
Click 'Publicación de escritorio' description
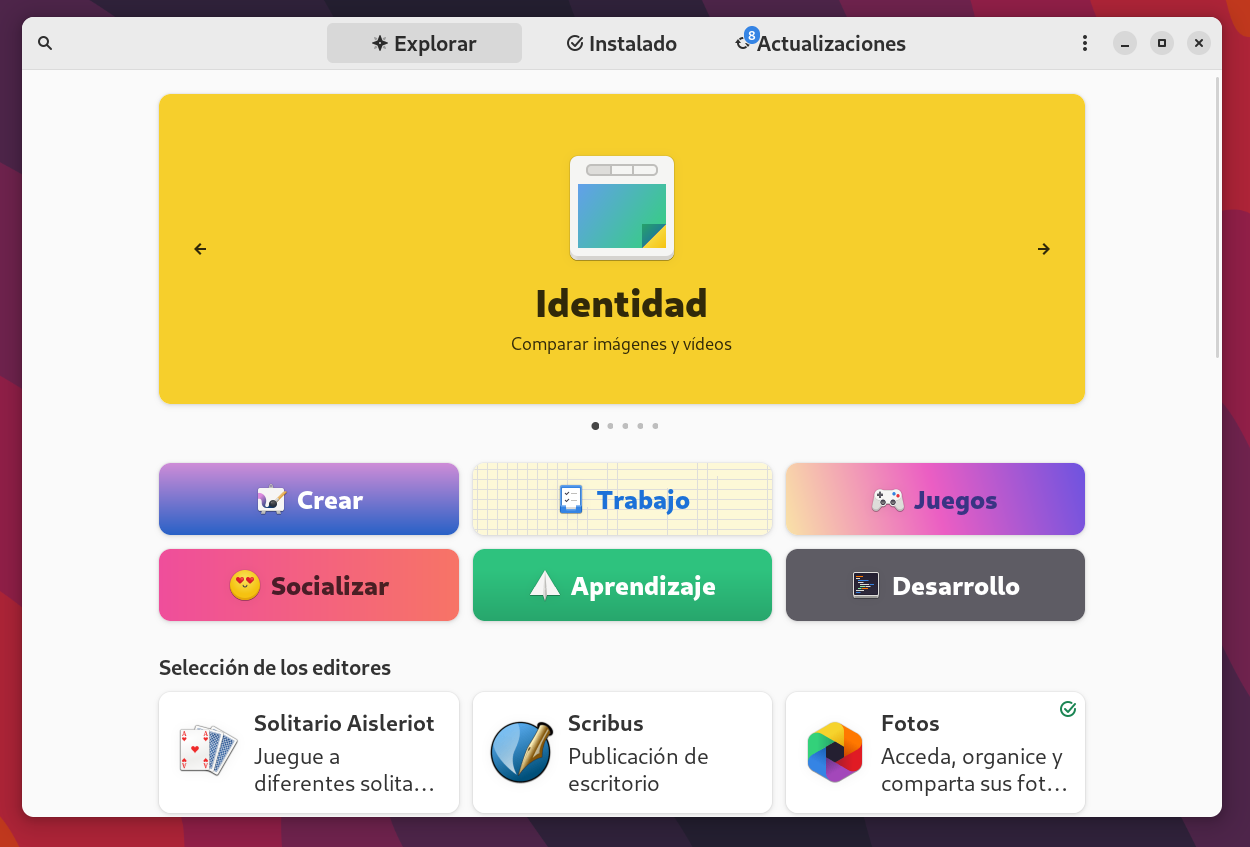(638, 770)
